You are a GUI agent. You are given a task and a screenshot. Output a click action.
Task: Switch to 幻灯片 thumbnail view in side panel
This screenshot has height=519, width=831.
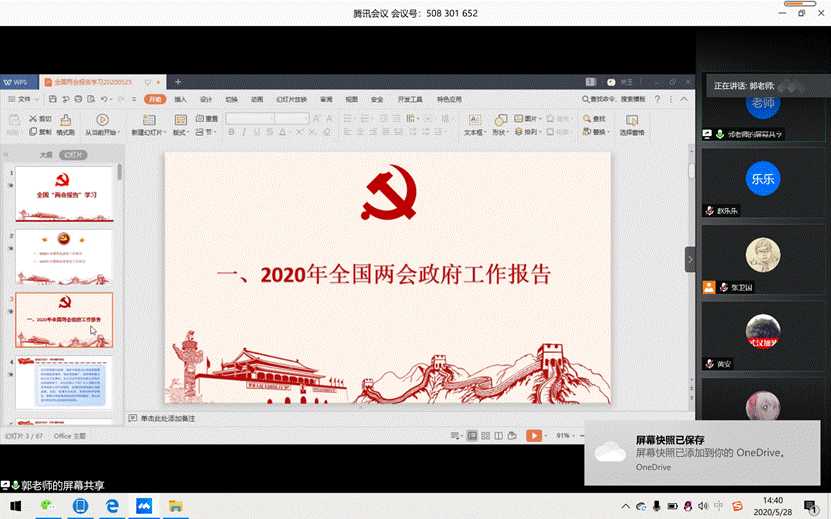(x=74, y=156)
